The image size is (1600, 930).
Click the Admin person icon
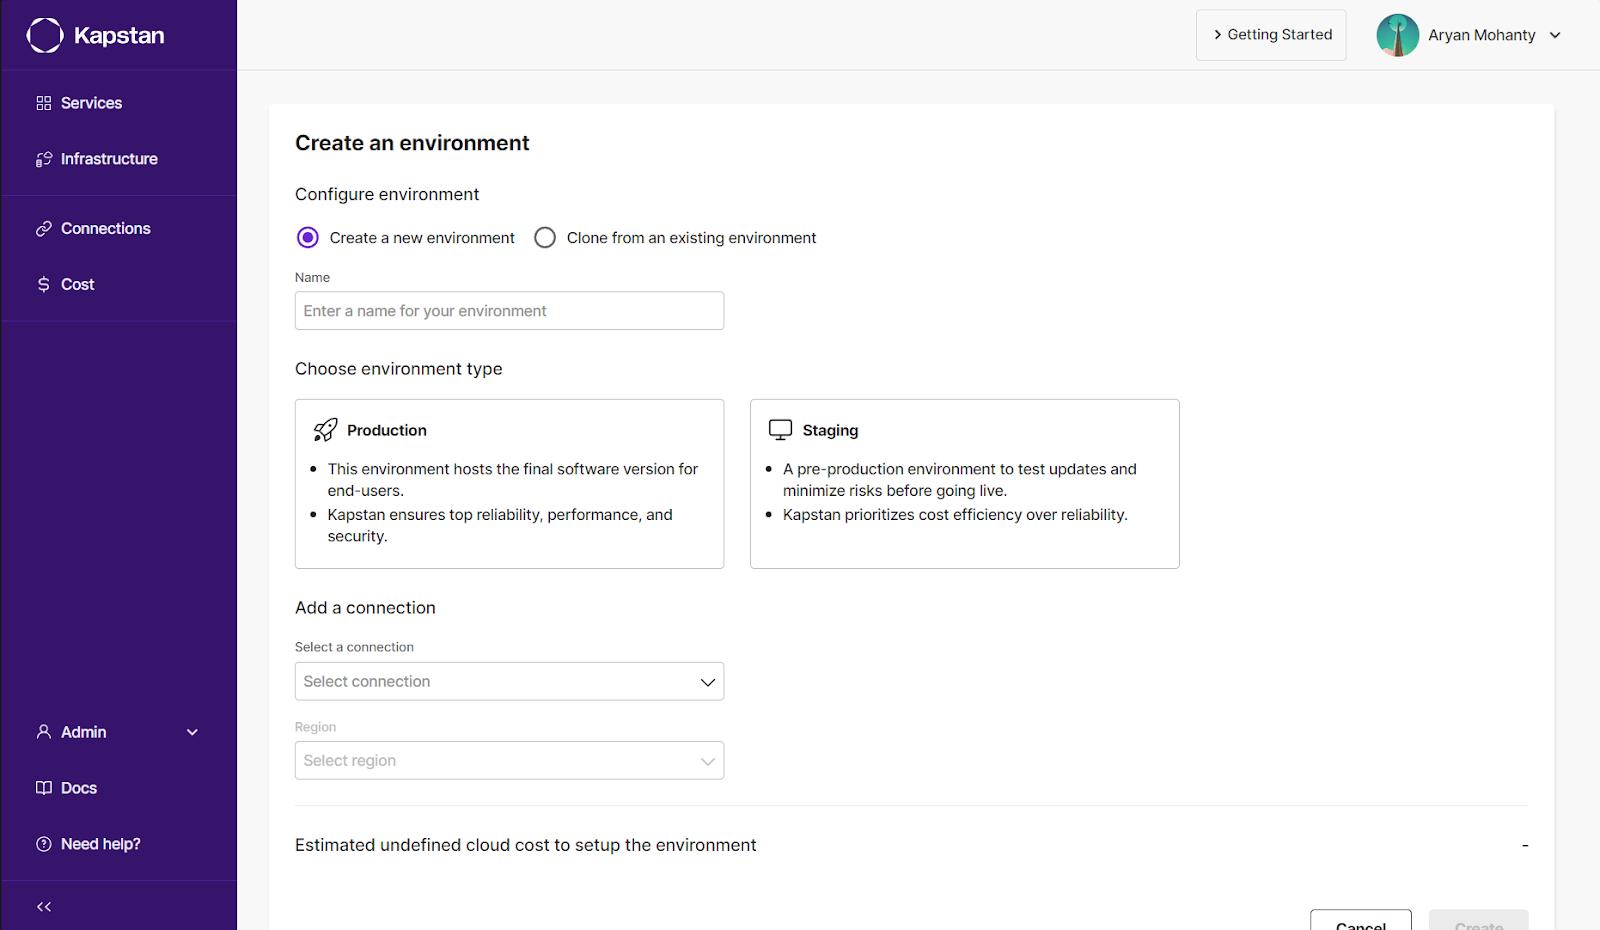click(44, 732)
